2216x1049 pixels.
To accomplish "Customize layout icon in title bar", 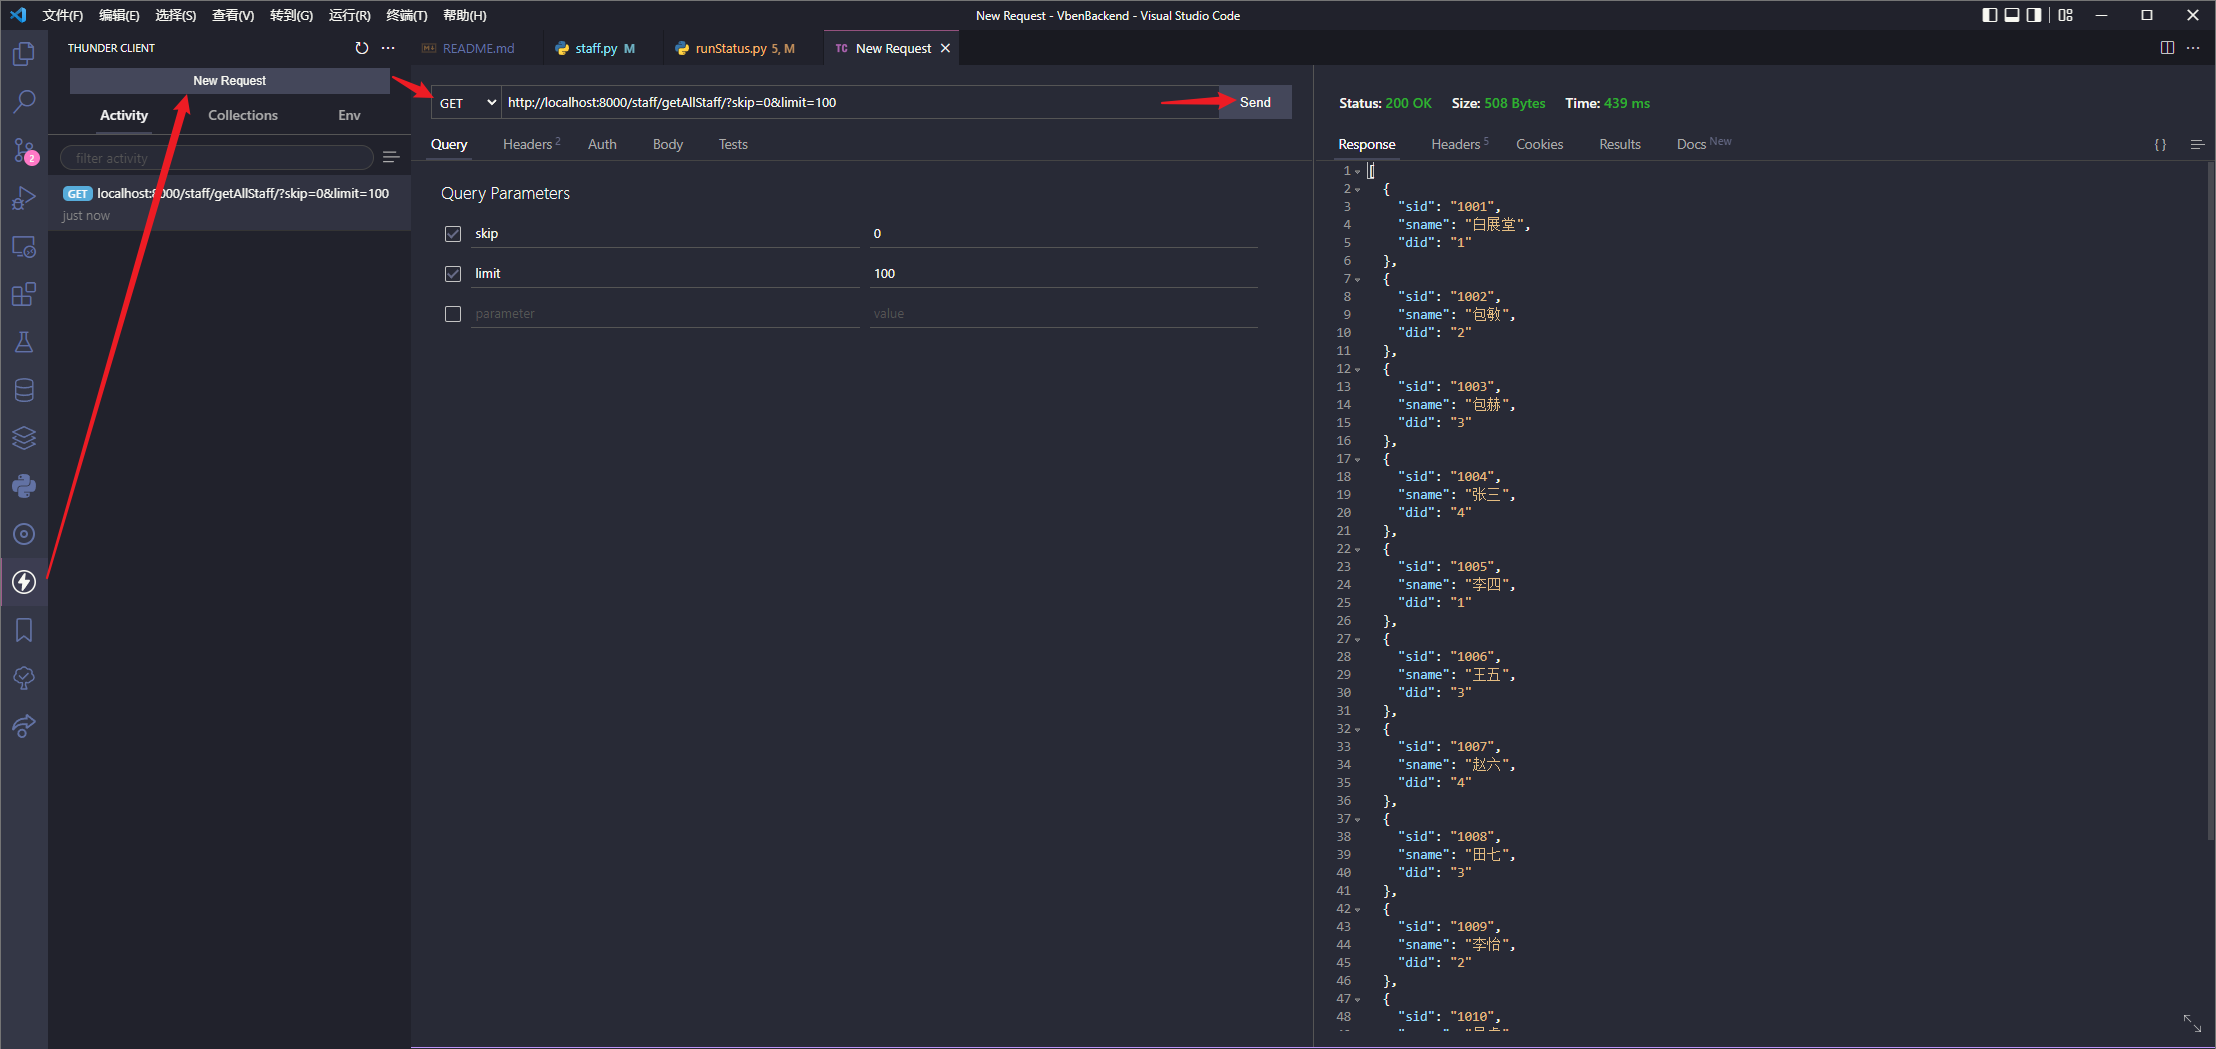I will point(2065,15).
